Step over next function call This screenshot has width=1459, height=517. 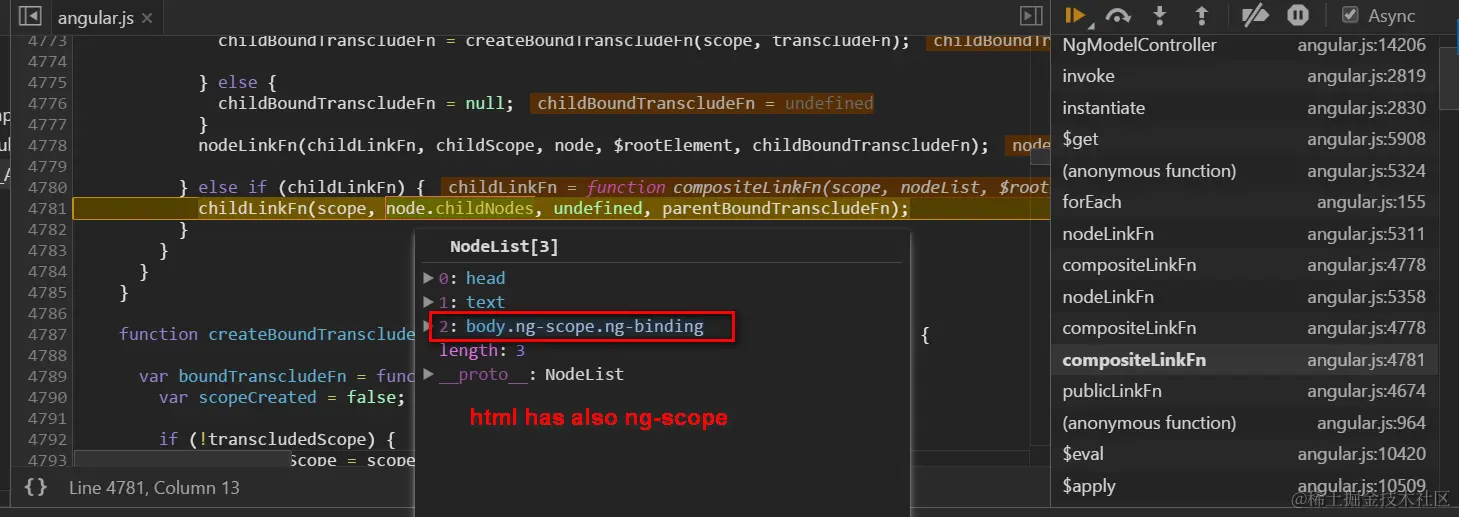coord(1118,16)
